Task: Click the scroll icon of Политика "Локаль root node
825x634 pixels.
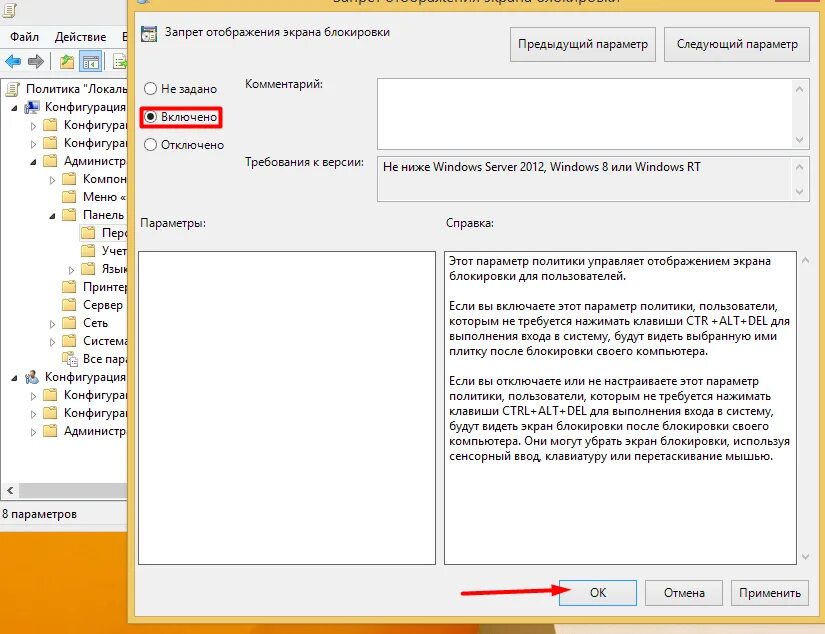Action: click(13, 89)
